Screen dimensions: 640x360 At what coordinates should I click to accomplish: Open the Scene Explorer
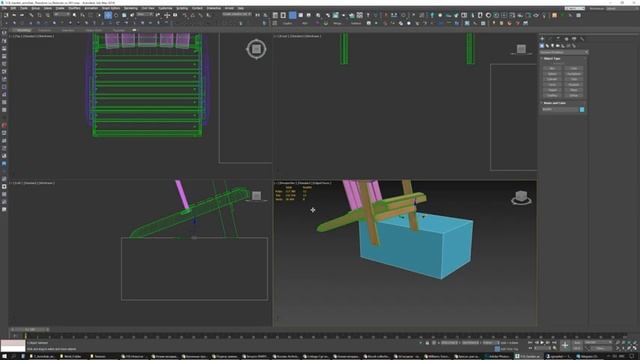[276, 15]
